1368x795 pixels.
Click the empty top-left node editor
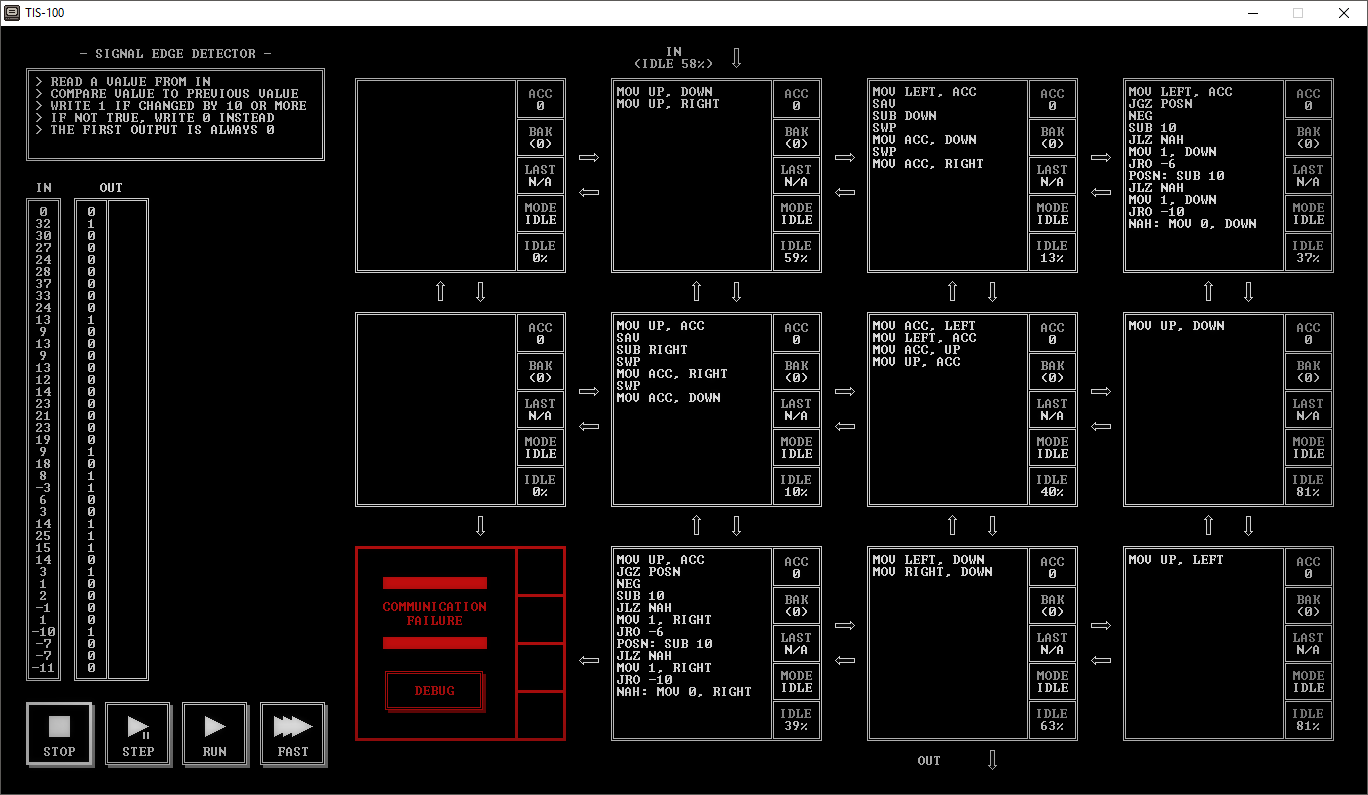tap(436, 176)
